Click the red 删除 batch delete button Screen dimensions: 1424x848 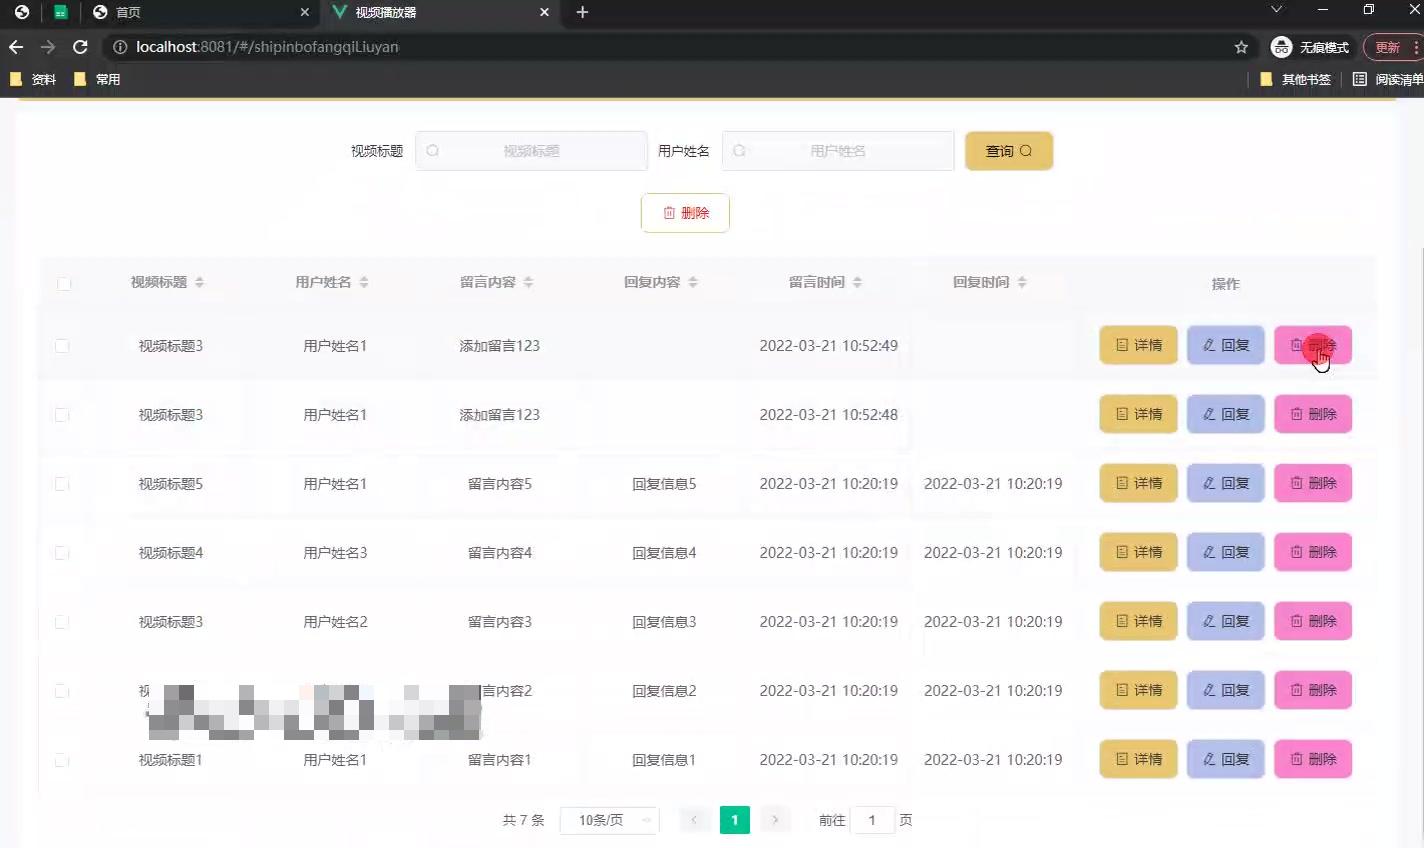click(685, 212)
